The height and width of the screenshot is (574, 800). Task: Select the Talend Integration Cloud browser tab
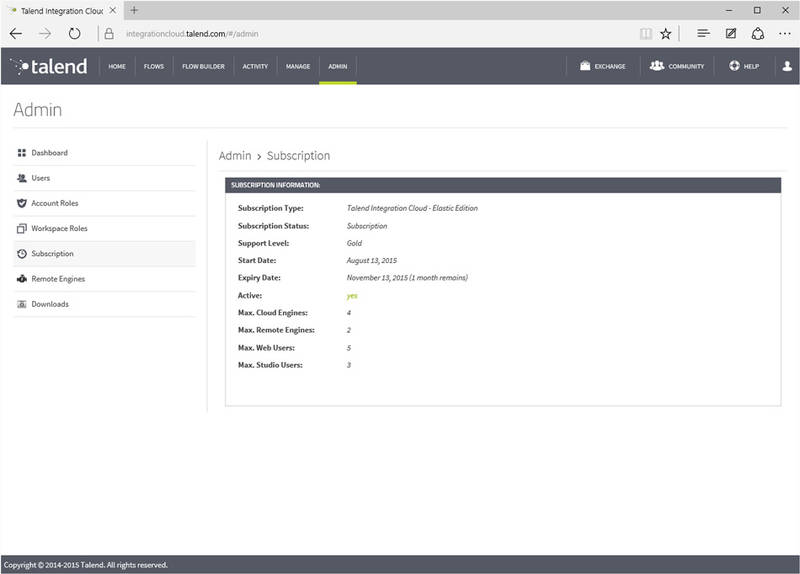61,10
